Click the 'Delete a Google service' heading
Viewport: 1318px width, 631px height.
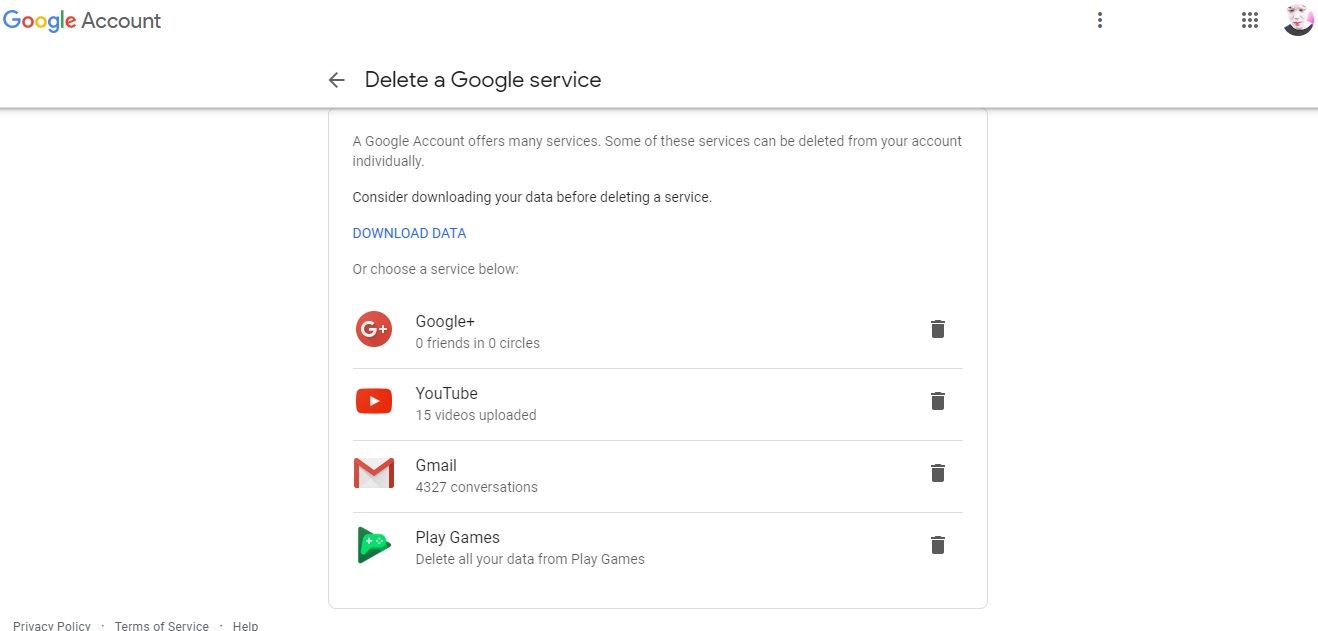(x=483, y=80)
